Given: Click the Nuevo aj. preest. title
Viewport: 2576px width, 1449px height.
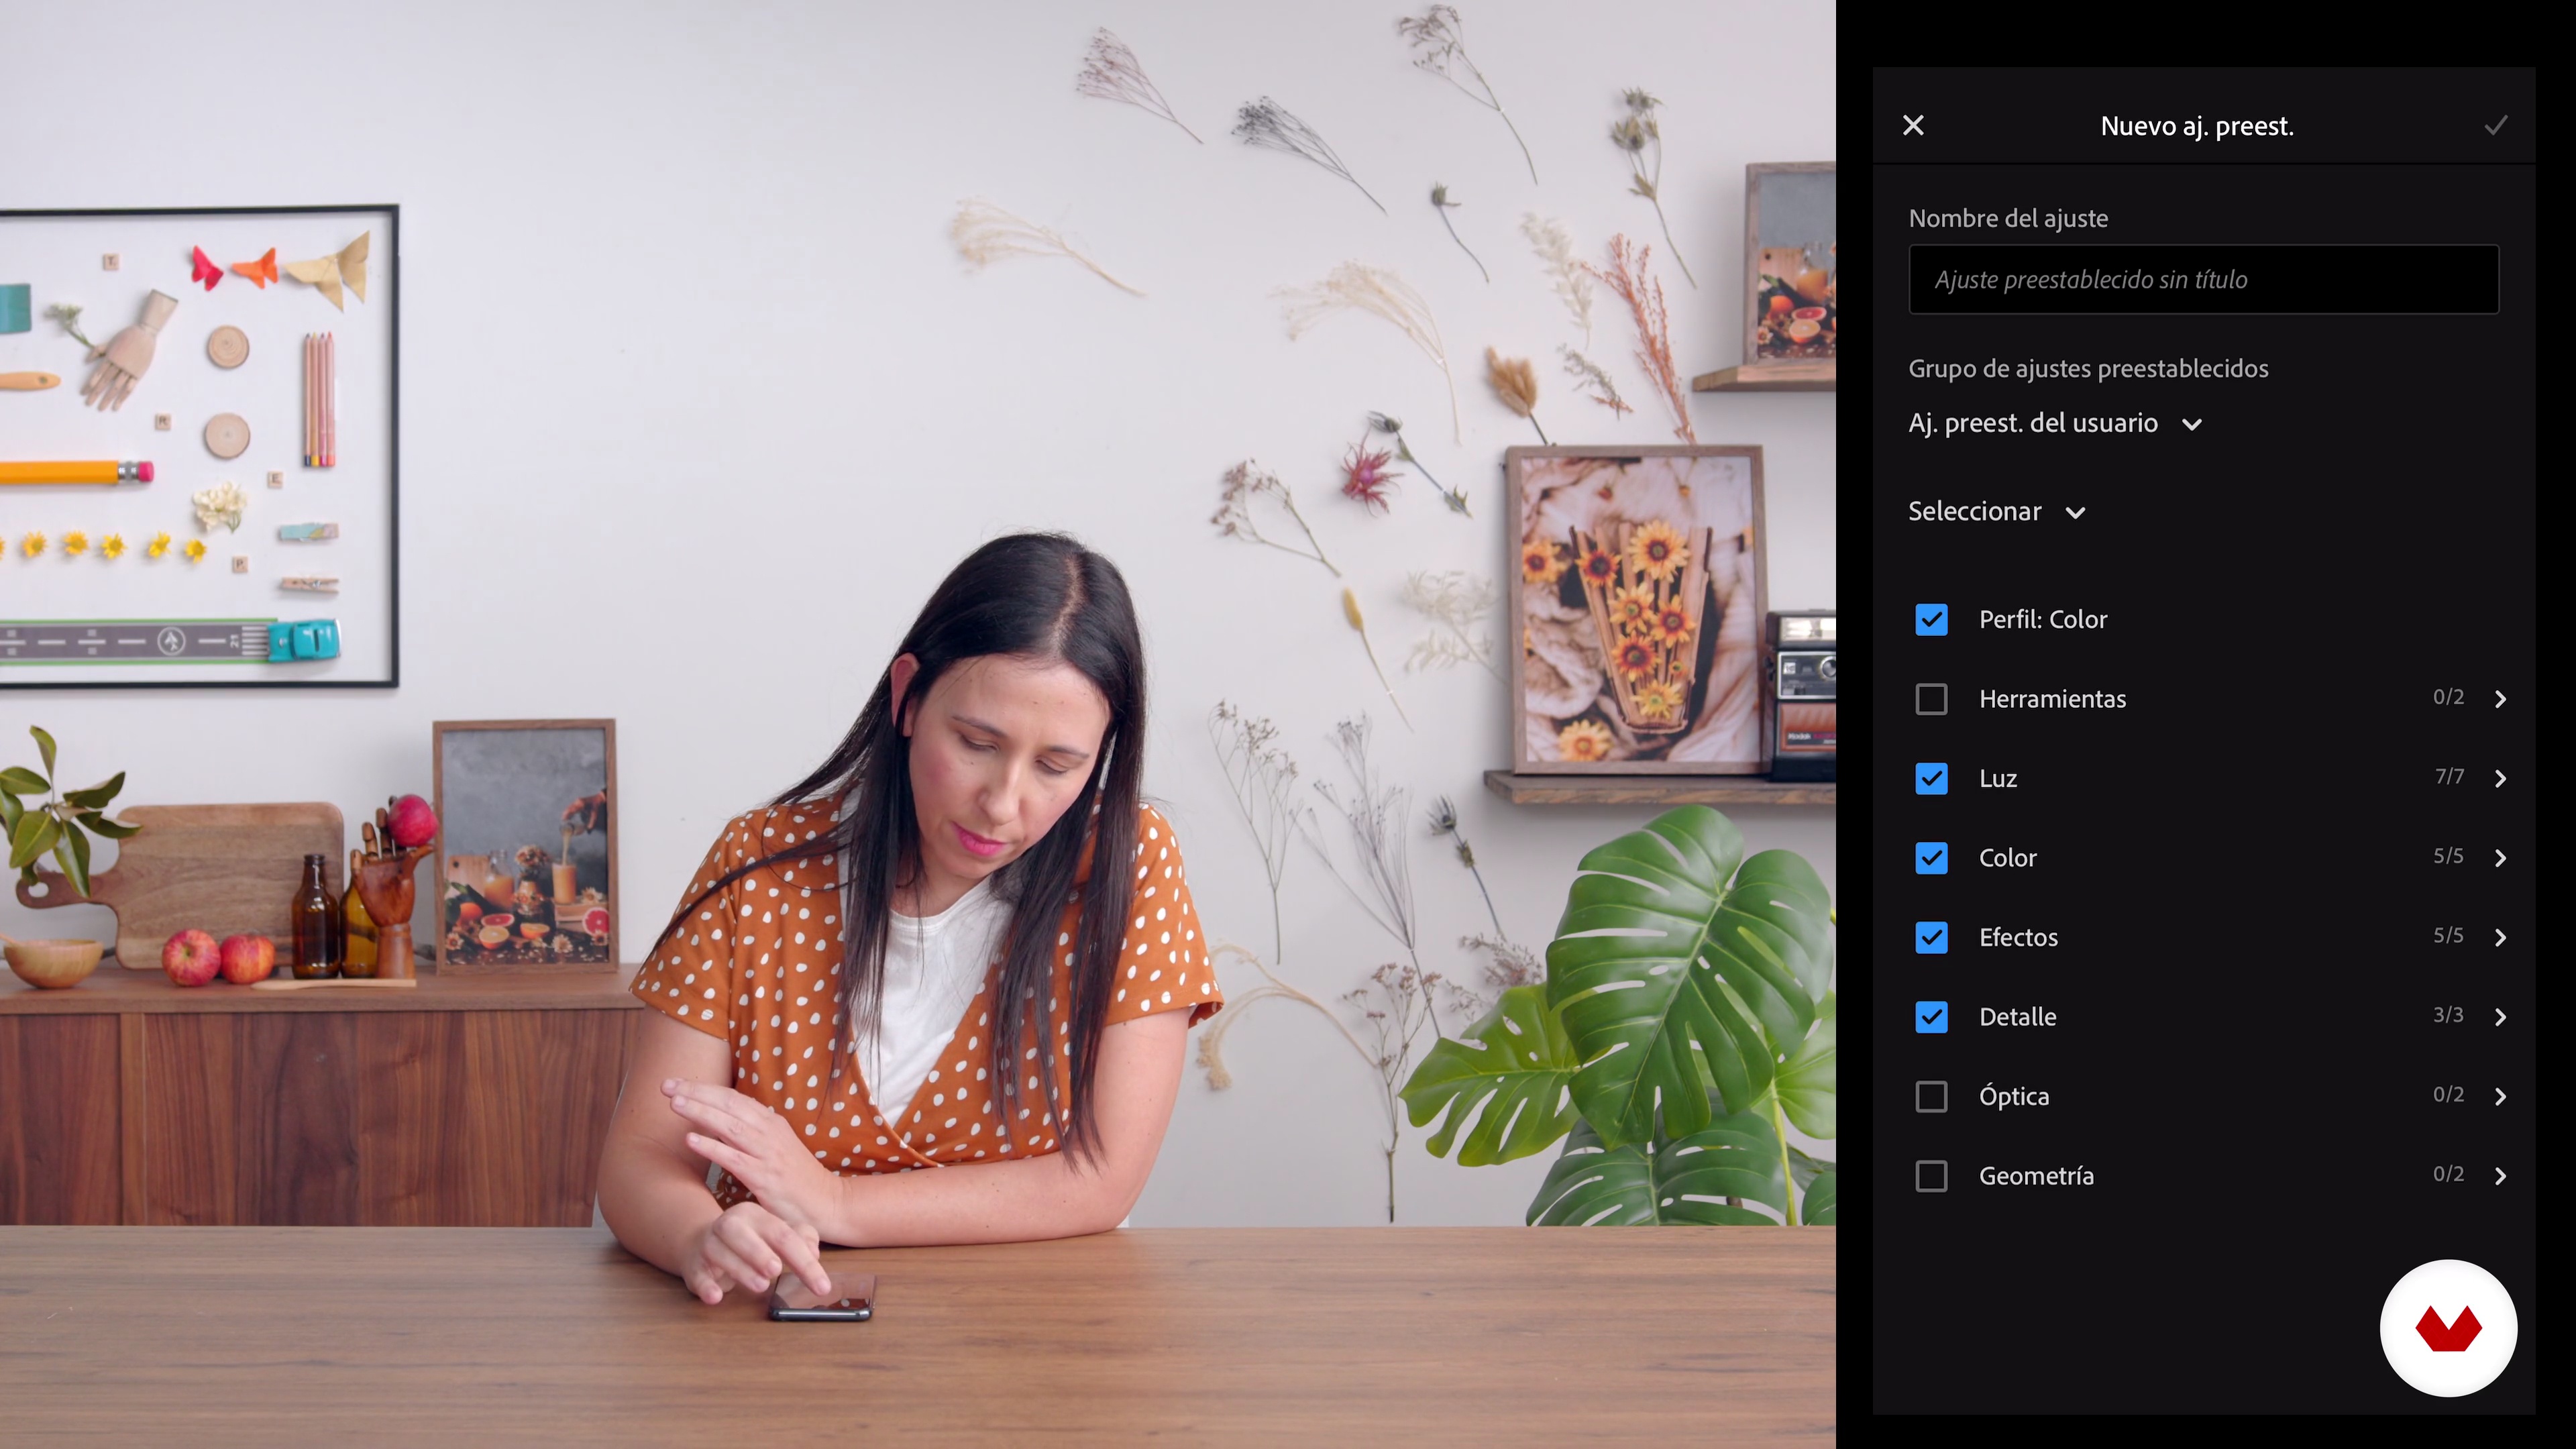Looking at the screenshot, I should (2197, 127).
